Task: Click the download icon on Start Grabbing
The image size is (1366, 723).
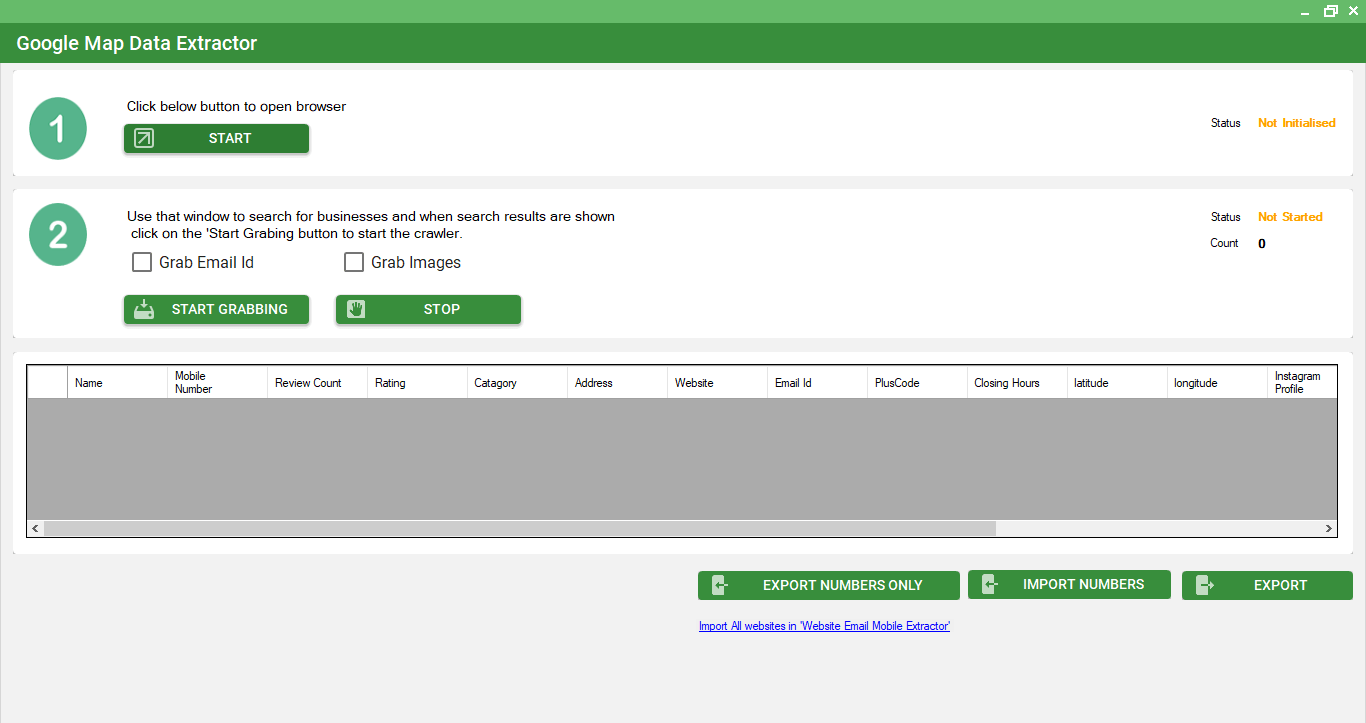Action: (144, 310)
